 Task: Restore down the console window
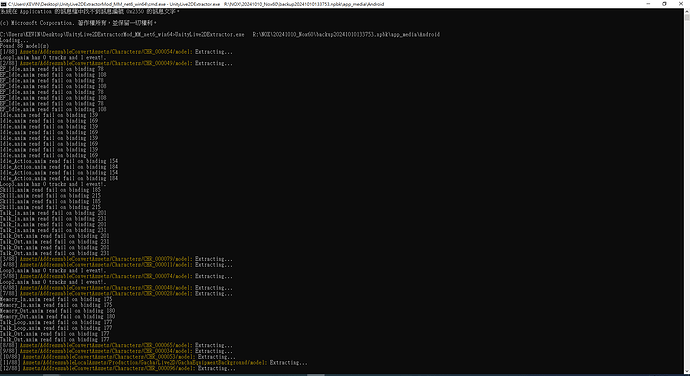[x=664, y=4]
